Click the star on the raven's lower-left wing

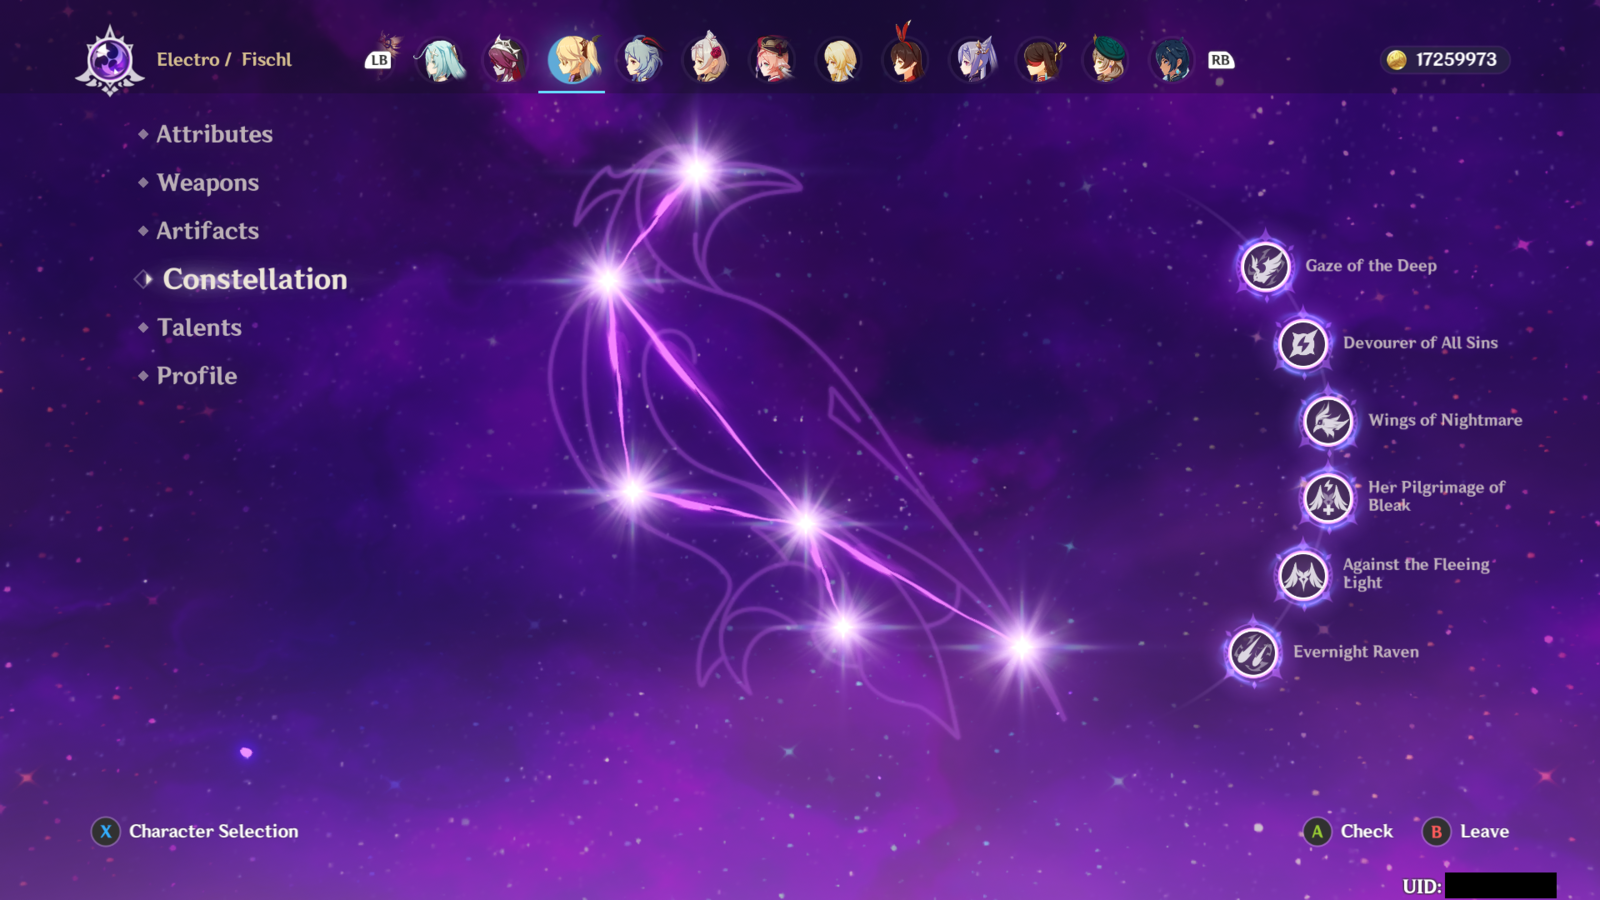pos(631,491)
